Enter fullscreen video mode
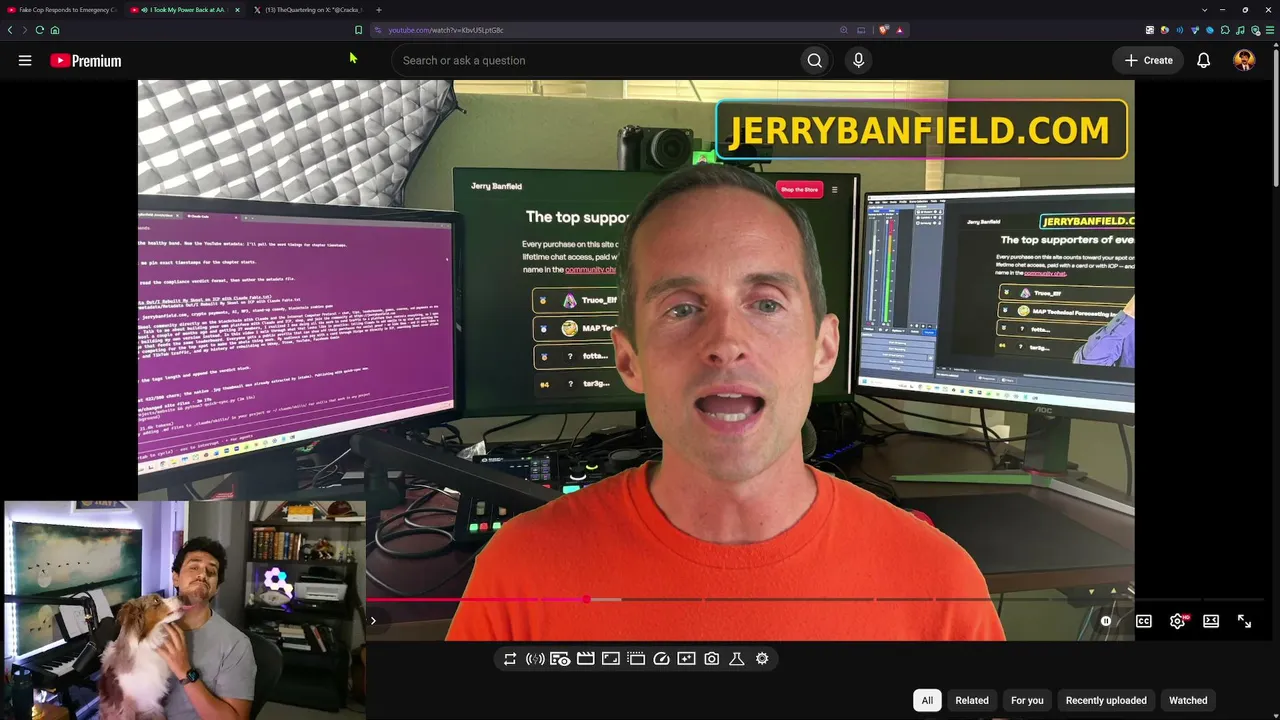The image size is (1280, 720). tap(1244, 621)
